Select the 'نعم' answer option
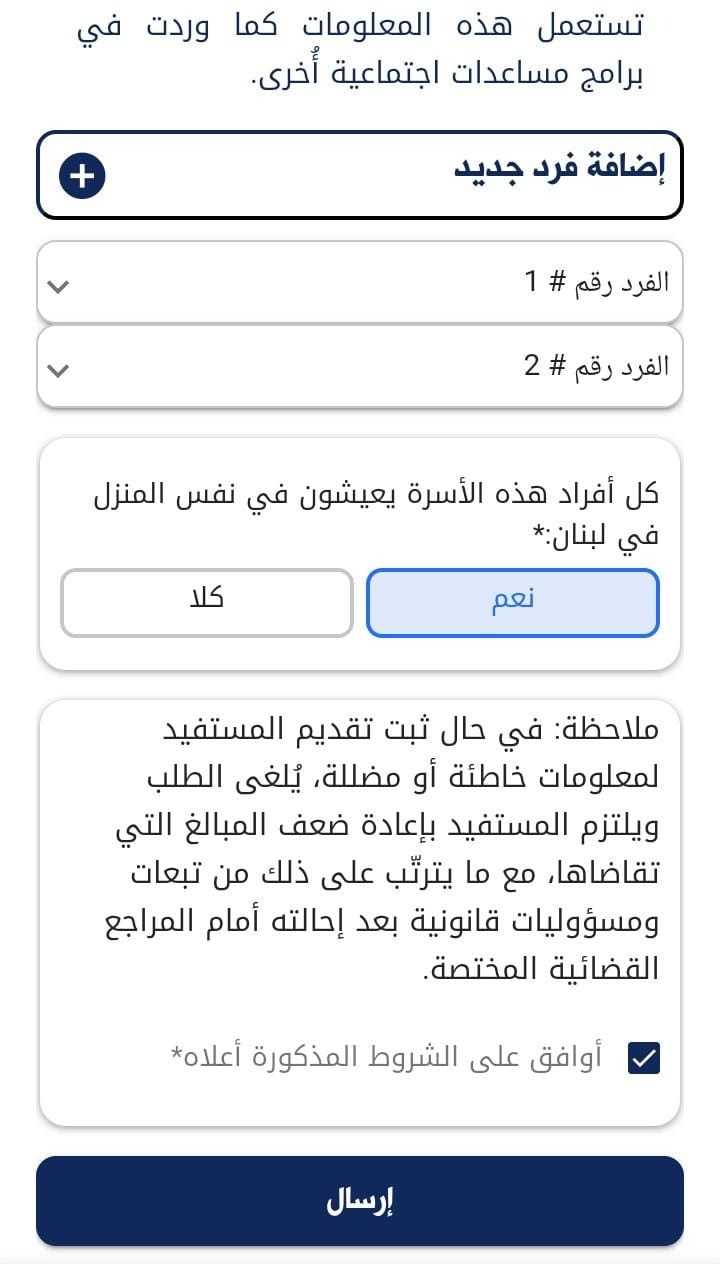Viewport: 720px width, 1264px height. coord(512,602)
